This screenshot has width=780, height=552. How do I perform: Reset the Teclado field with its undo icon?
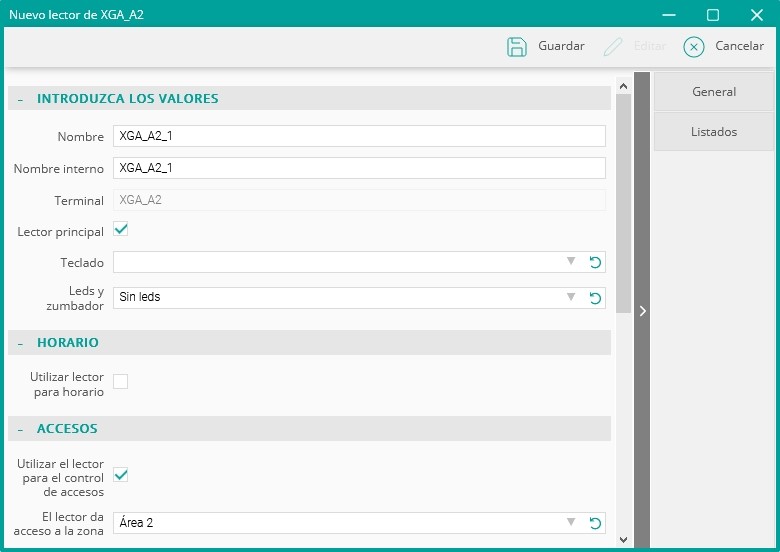pos(595,262)
